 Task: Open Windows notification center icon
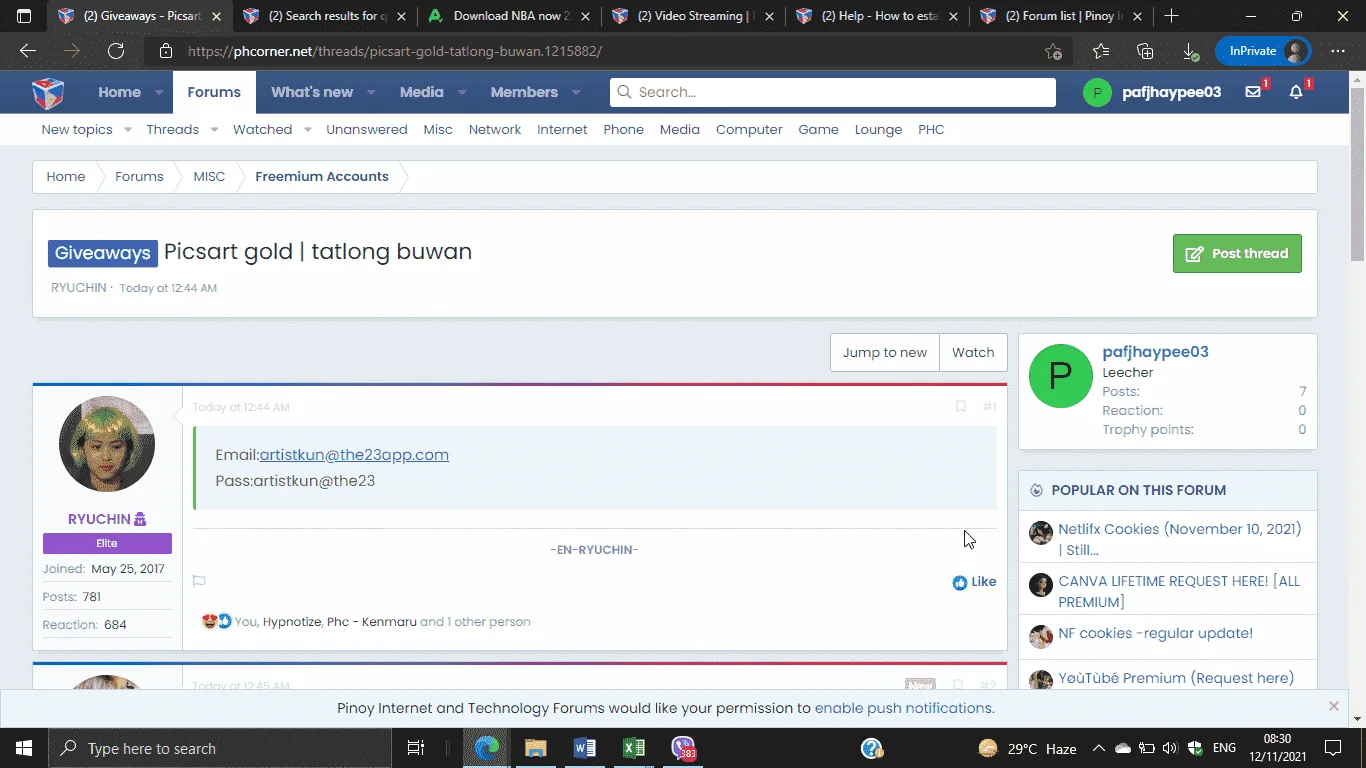1333,748
